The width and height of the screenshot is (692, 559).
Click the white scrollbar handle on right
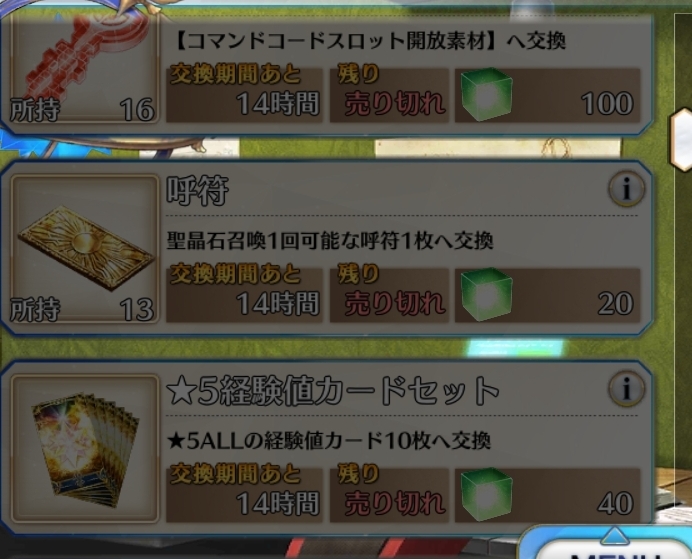point(681,139)
